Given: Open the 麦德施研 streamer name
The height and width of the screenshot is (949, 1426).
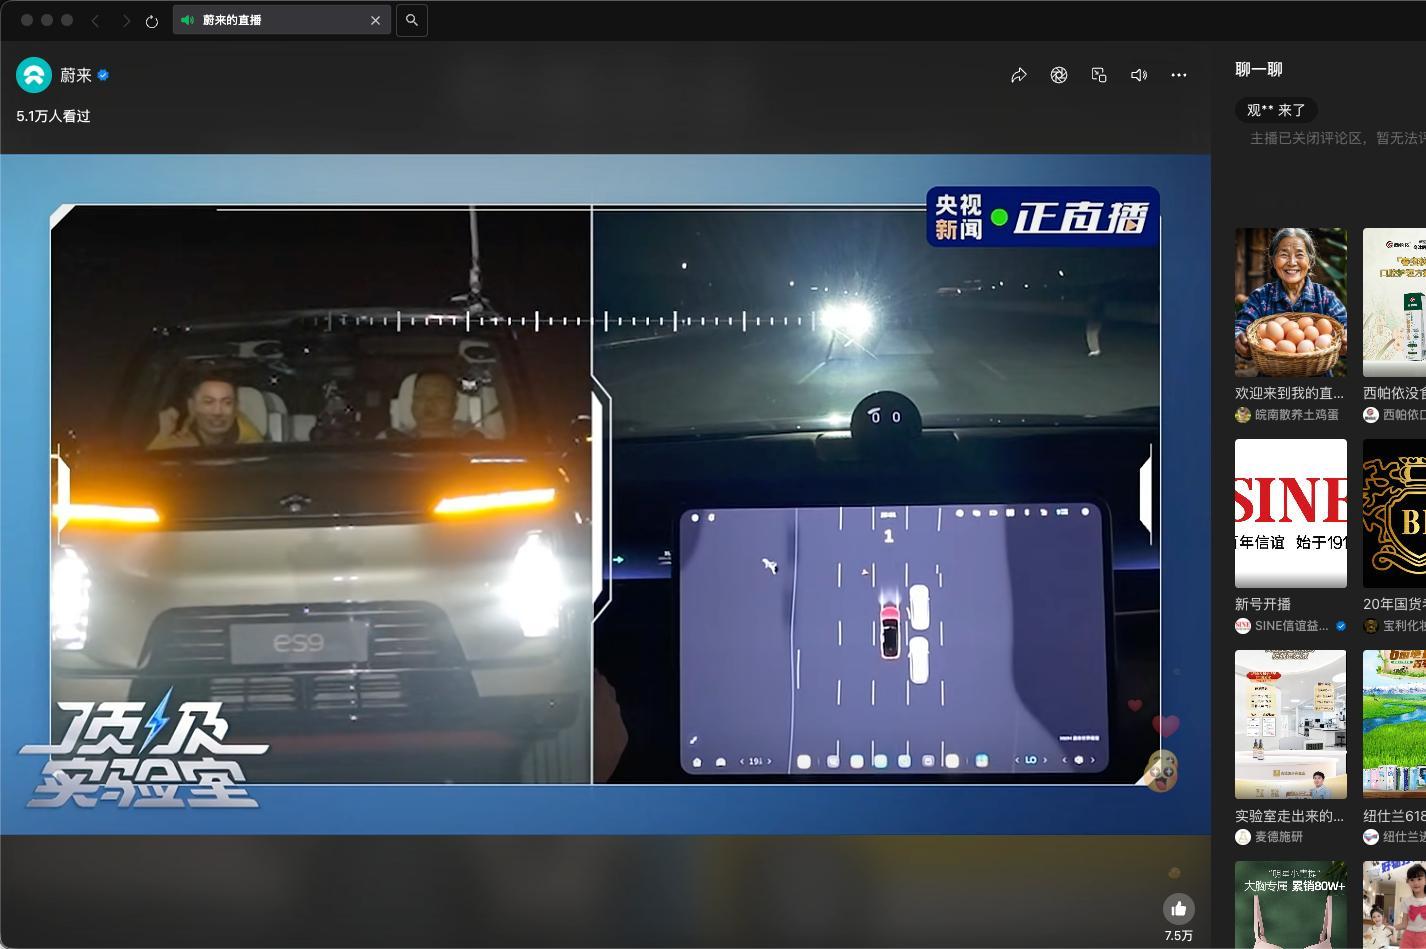Looking at the screenshot, I should pos(1279,836).
